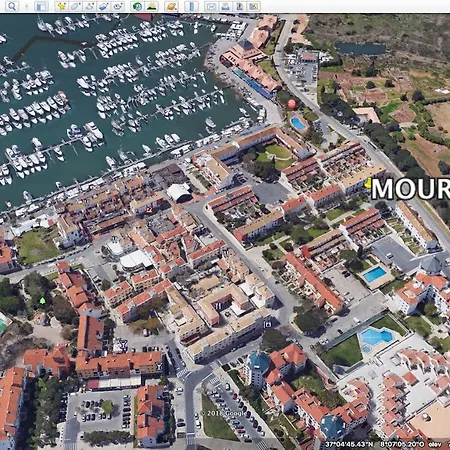Toggle the sidebar panel visibility button

pos(41,6)
